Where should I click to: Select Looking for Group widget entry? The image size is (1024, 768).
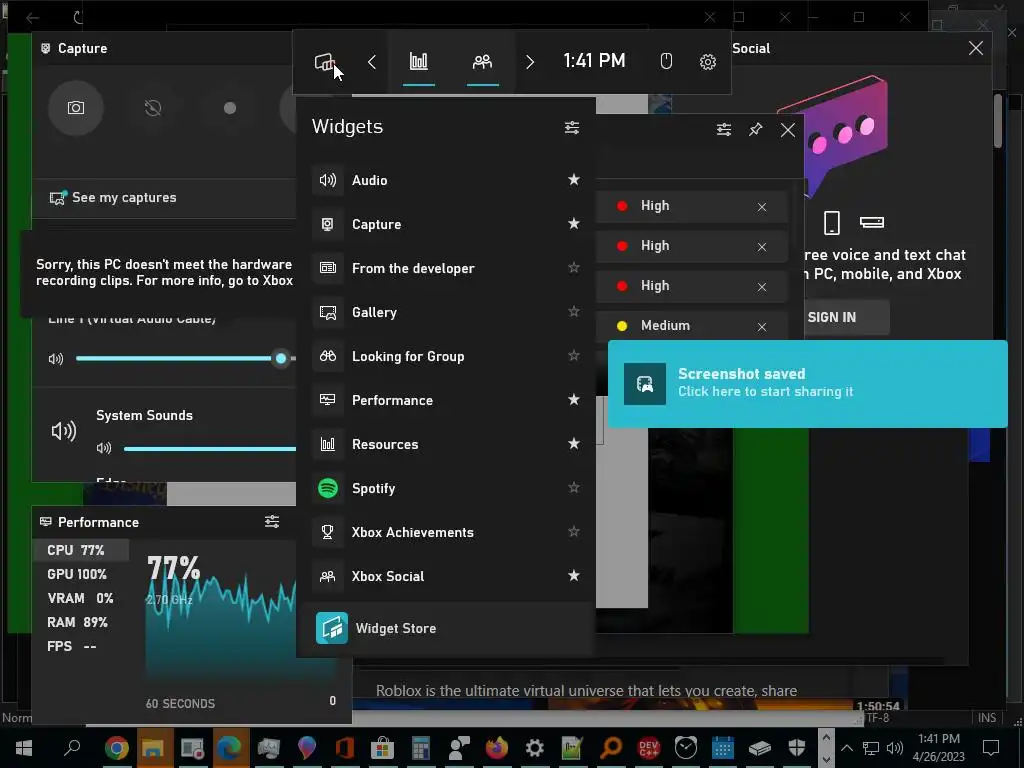pos(445,356)
